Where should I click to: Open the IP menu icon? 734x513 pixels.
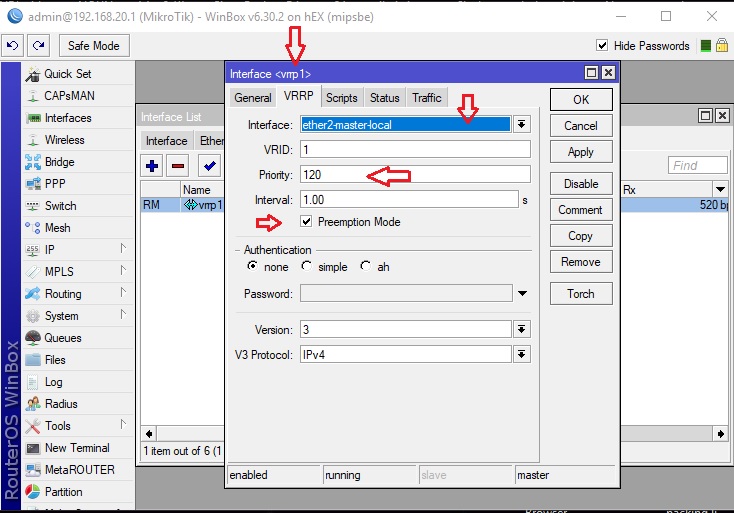click(x=33, y=250)
